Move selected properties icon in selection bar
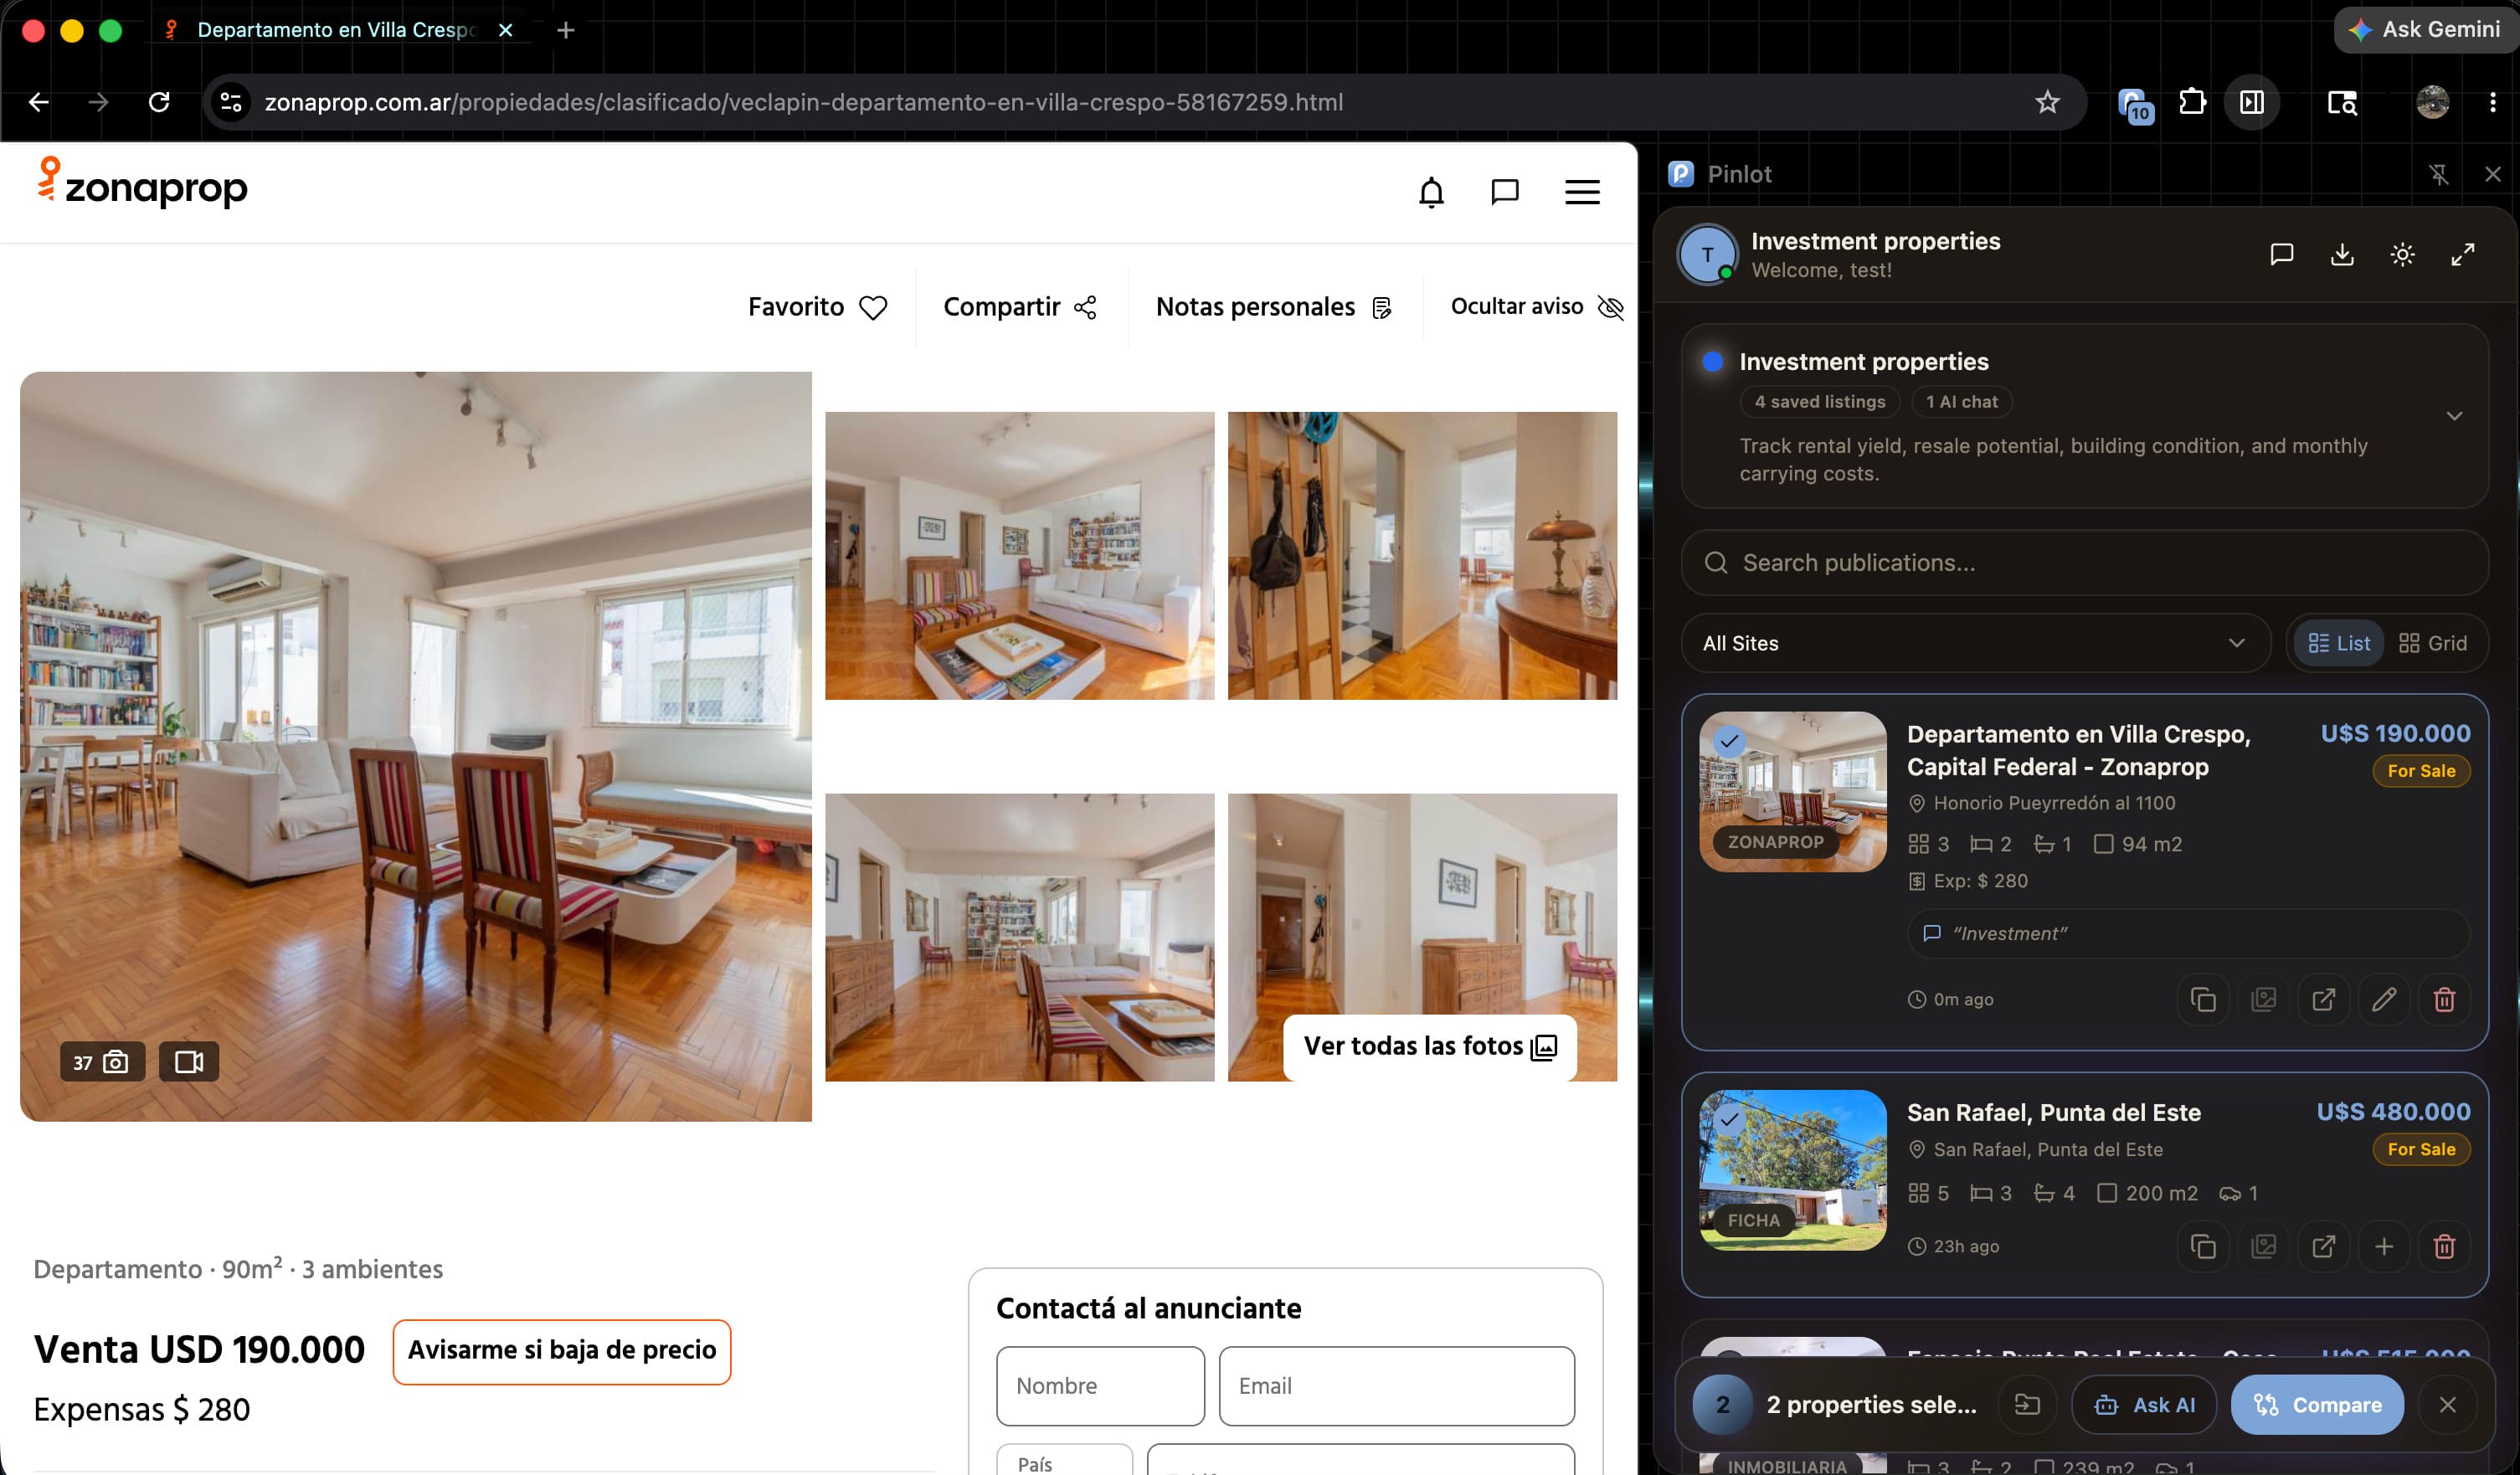Screen dimensions: 2520x1475 2027,1405
